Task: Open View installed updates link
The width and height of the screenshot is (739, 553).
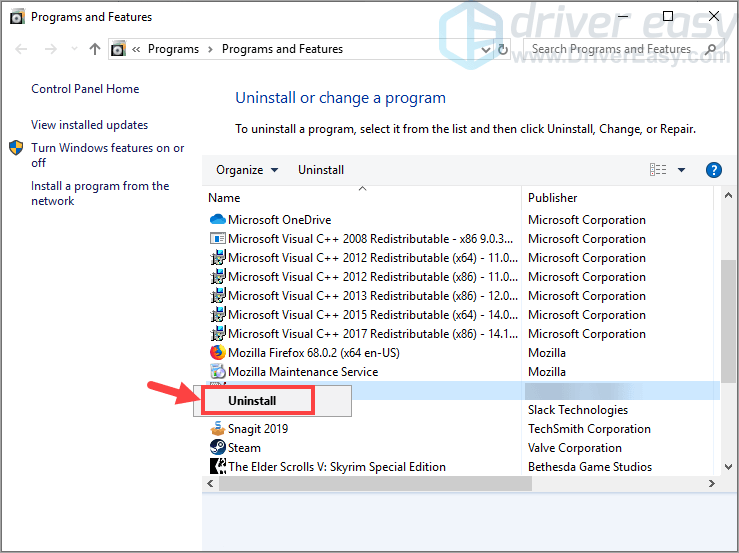Action: [x=90, y=125]
